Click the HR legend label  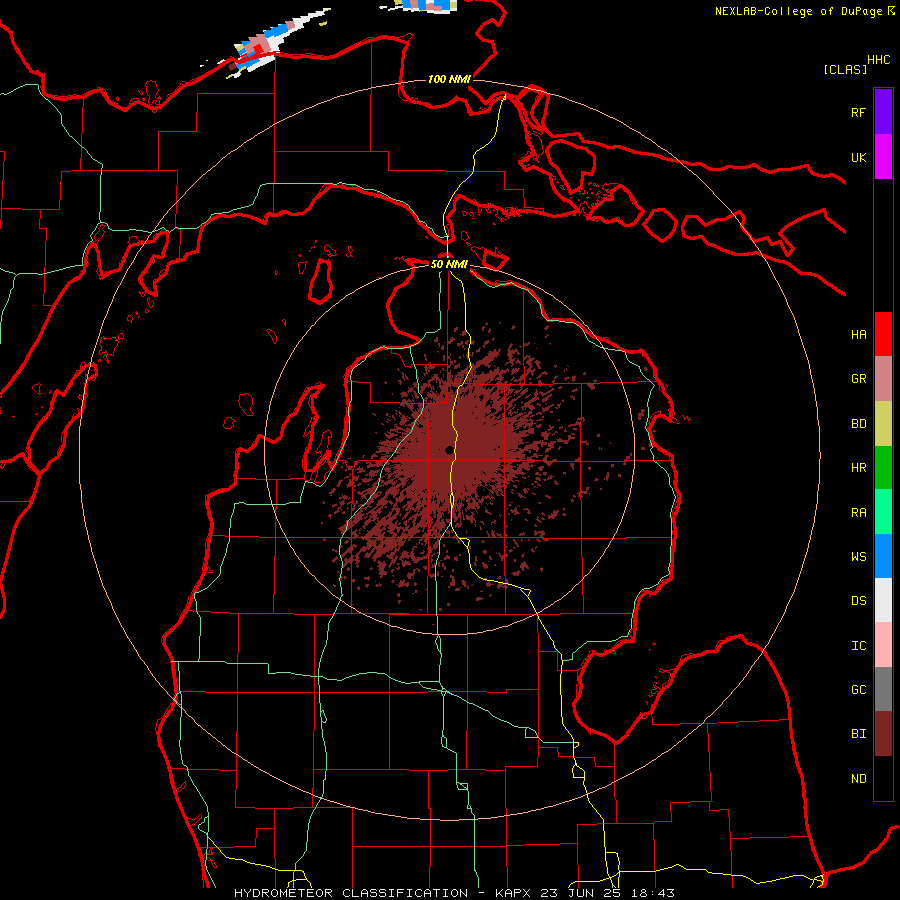click(858, 468)
